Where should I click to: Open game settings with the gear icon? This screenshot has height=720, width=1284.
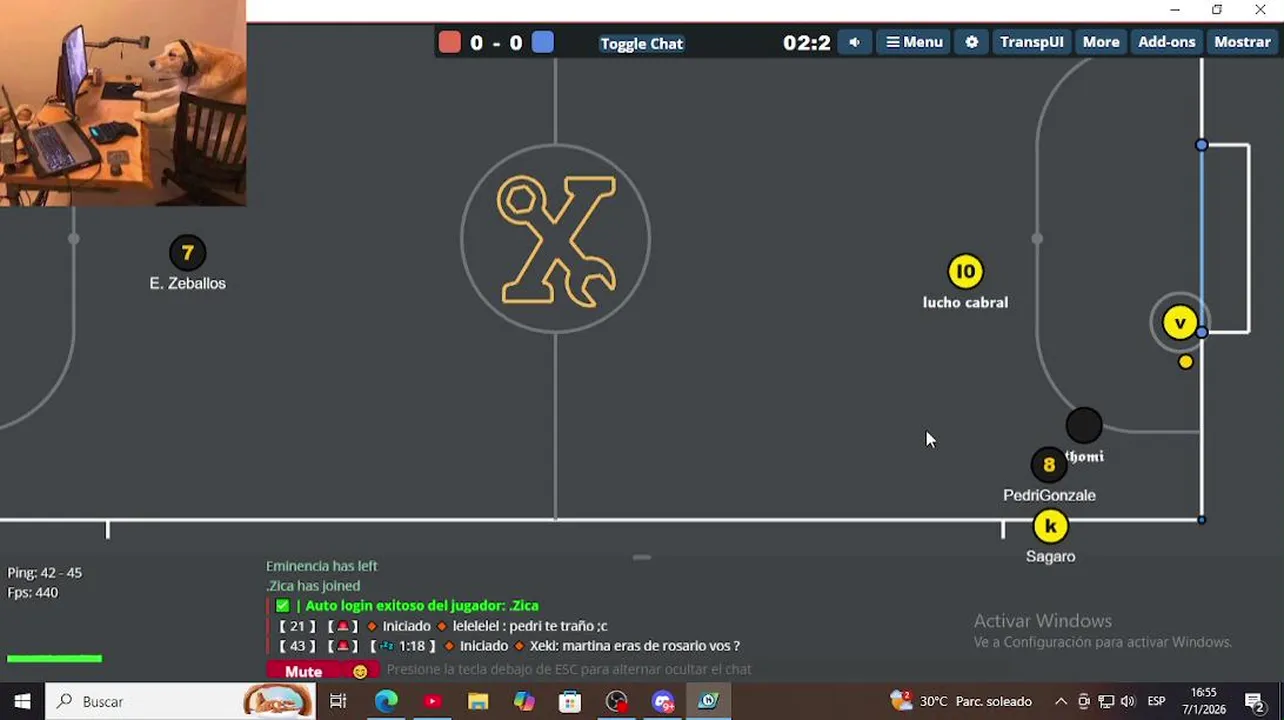pyautogui.click(x=971, y=42)
